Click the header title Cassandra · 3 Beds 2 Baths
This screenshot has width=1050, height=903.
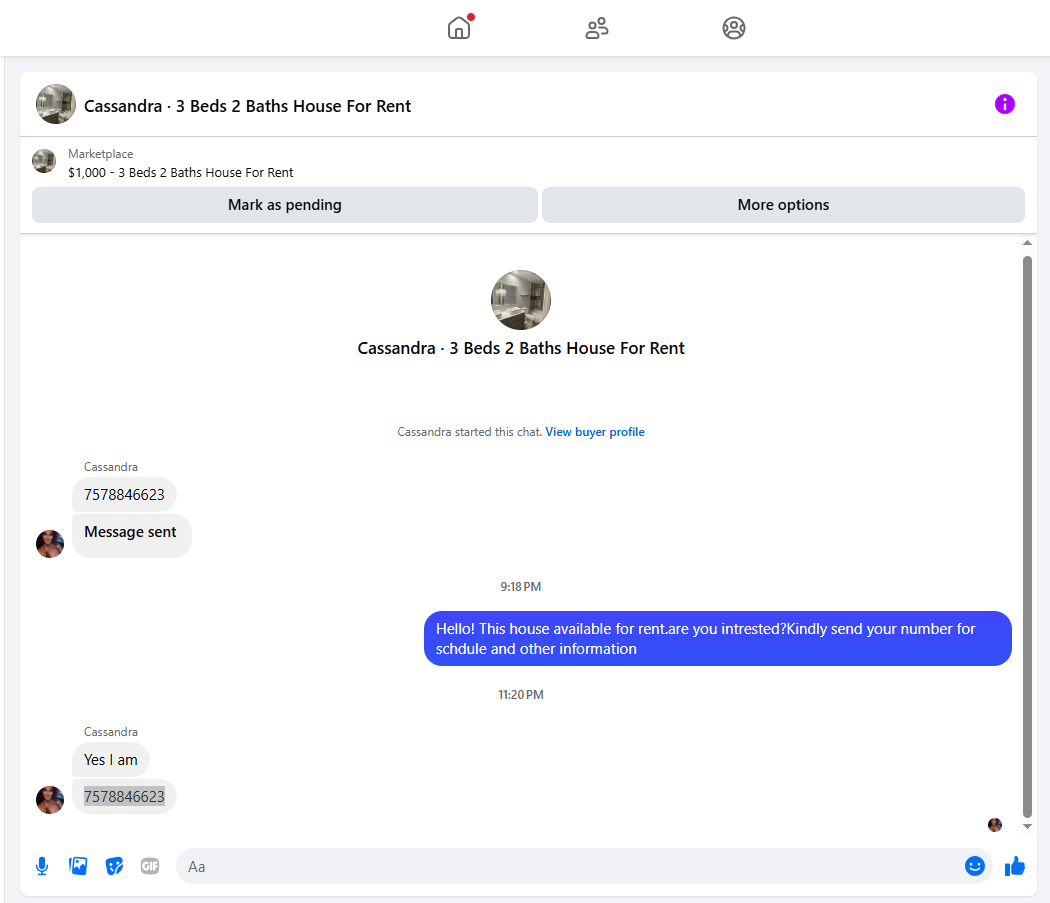point(247,106)
